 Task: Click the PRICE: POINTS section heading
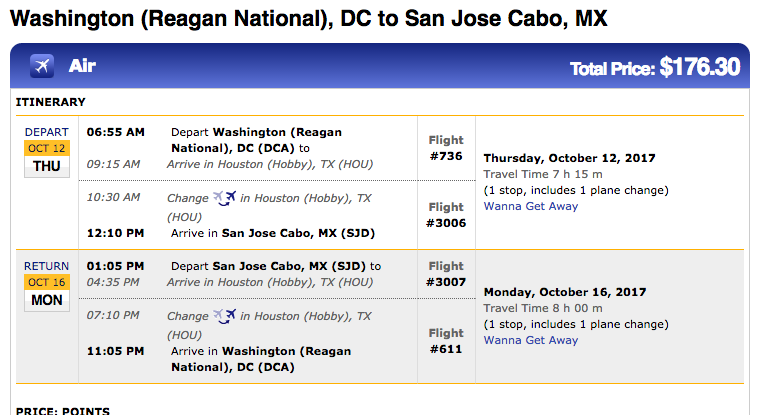(x=63, y=411)
